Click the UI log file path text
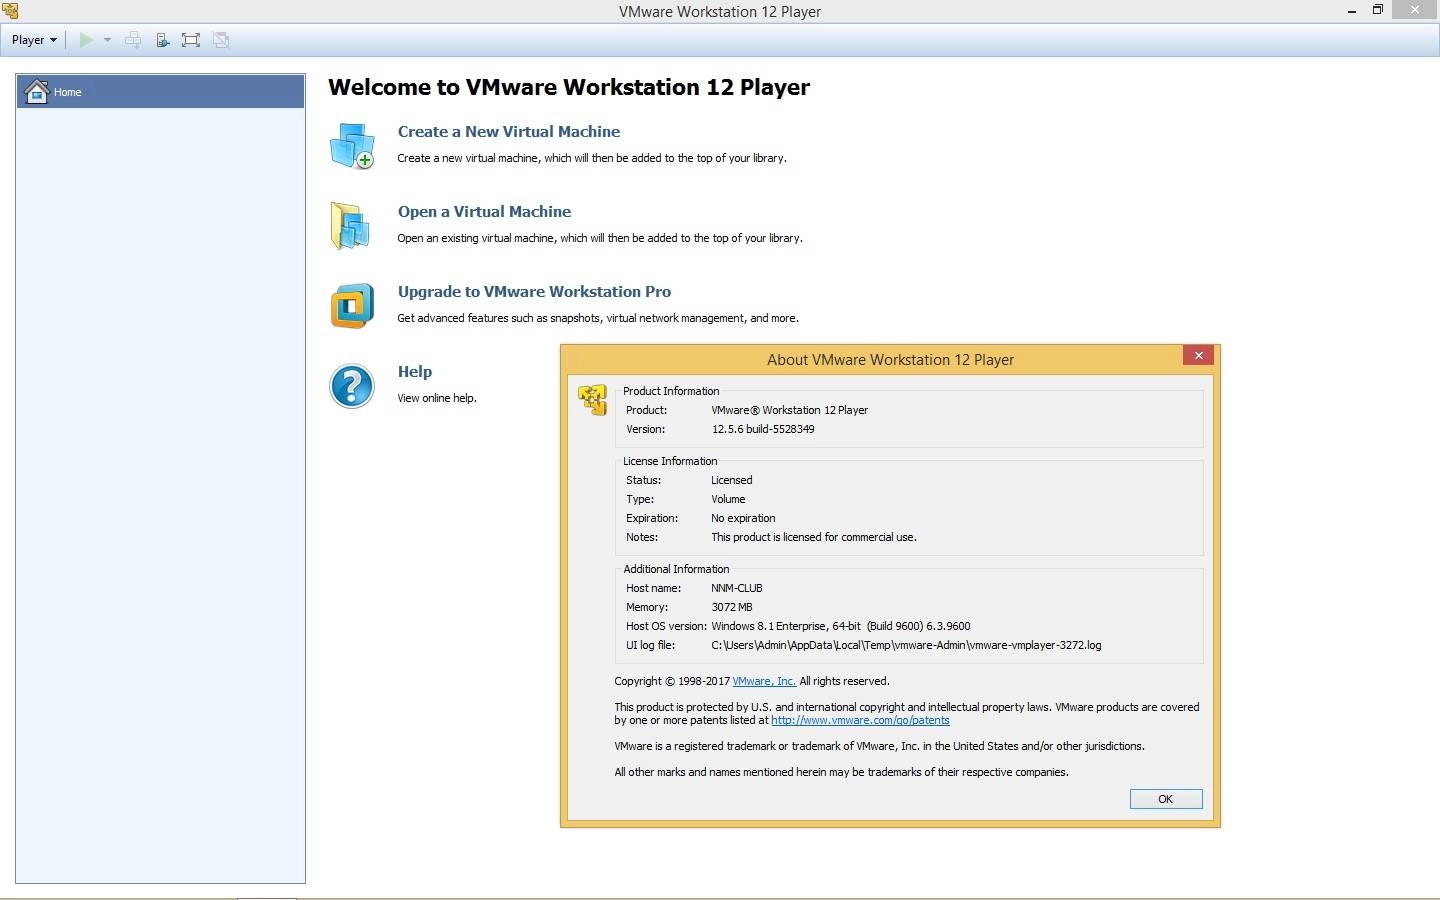This screenshot has height=900, width=1440. (x=906, y=645)
